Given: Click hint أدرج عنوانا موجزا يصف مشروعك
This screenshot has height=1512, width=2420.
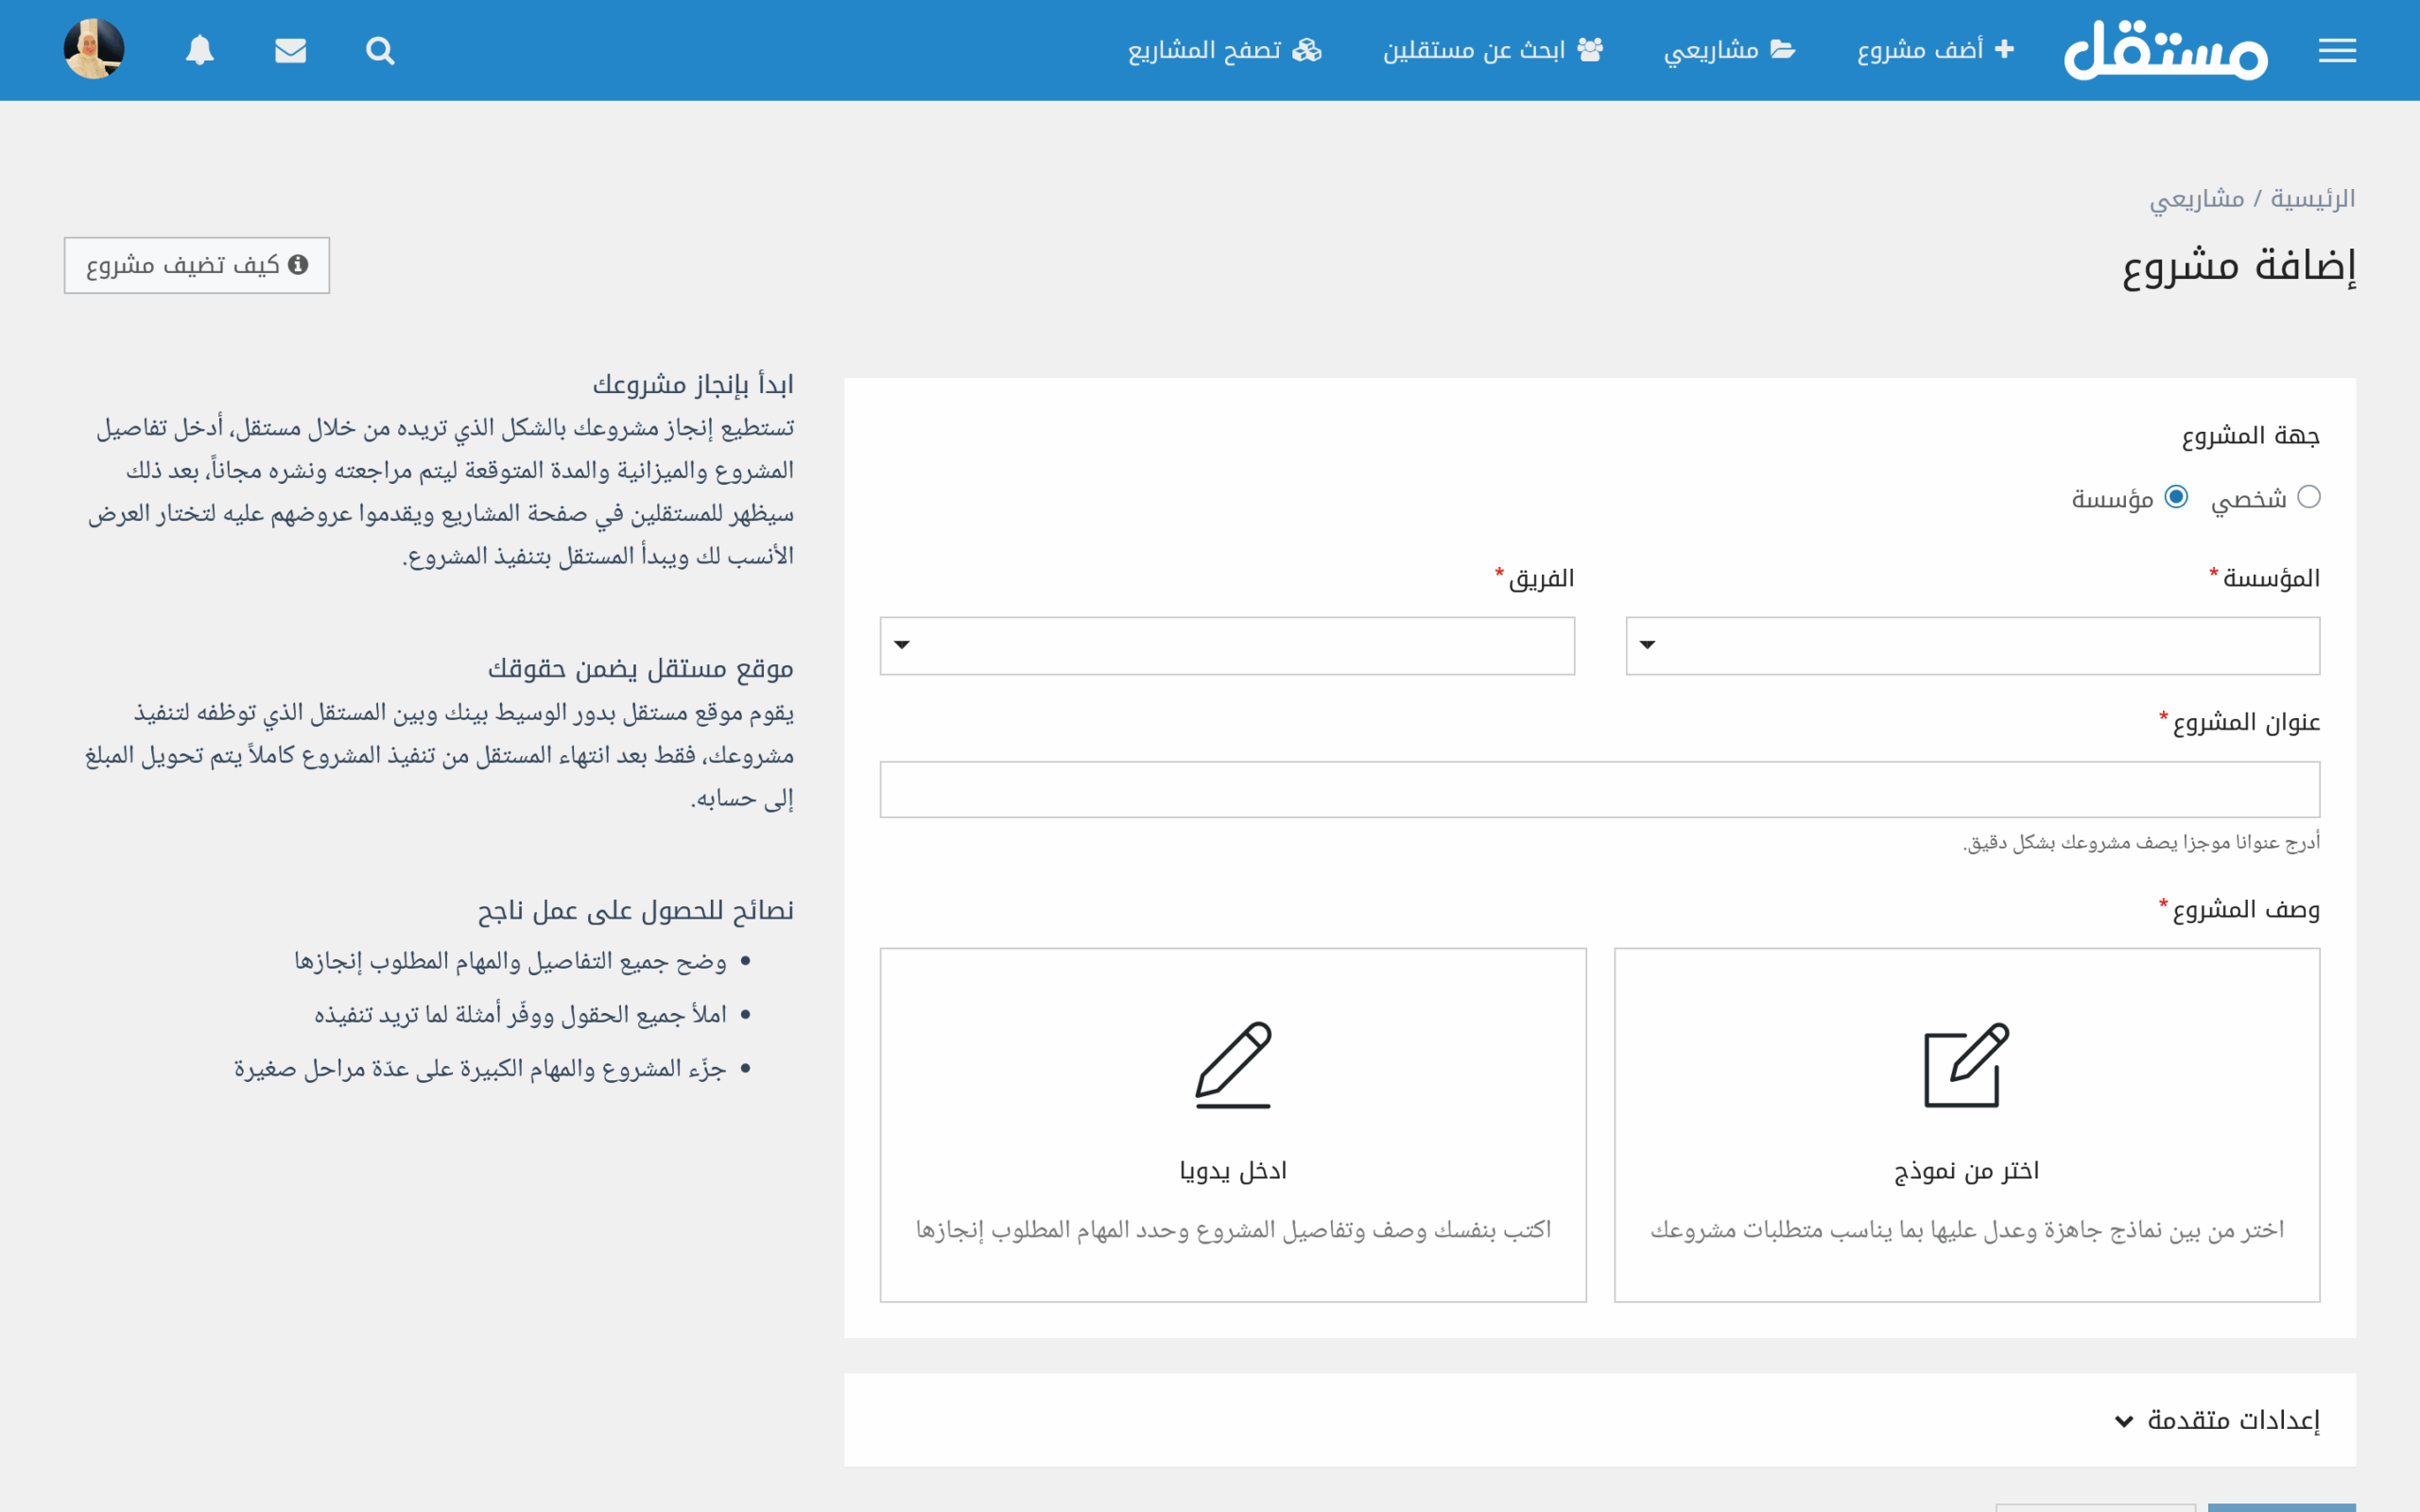Looking at the screenshot, I should point(2141,842).
